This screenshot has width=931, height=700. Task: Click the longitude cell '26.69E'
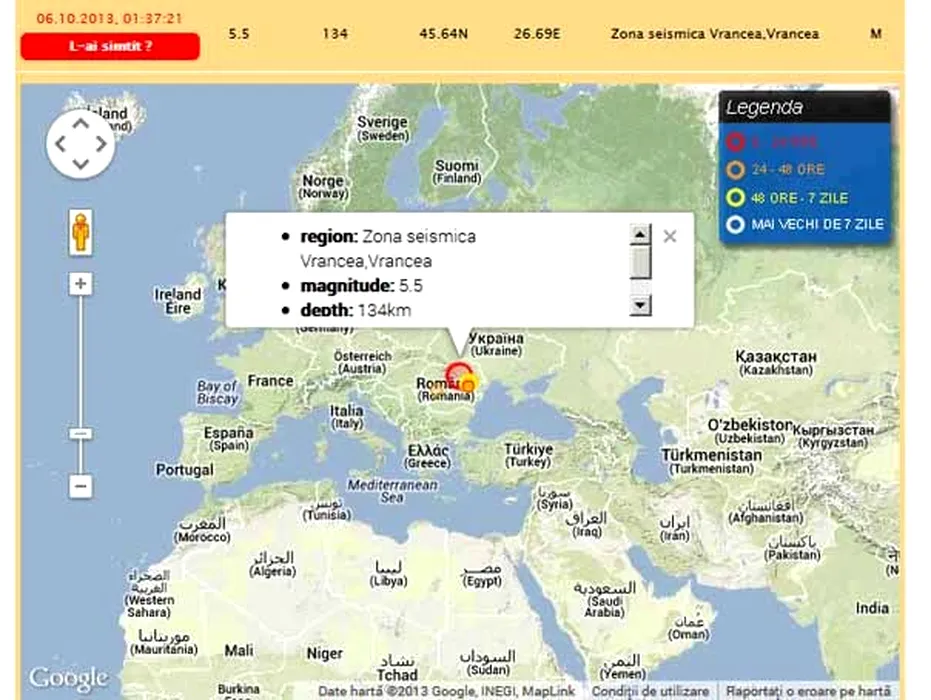[x=537, y=34]
